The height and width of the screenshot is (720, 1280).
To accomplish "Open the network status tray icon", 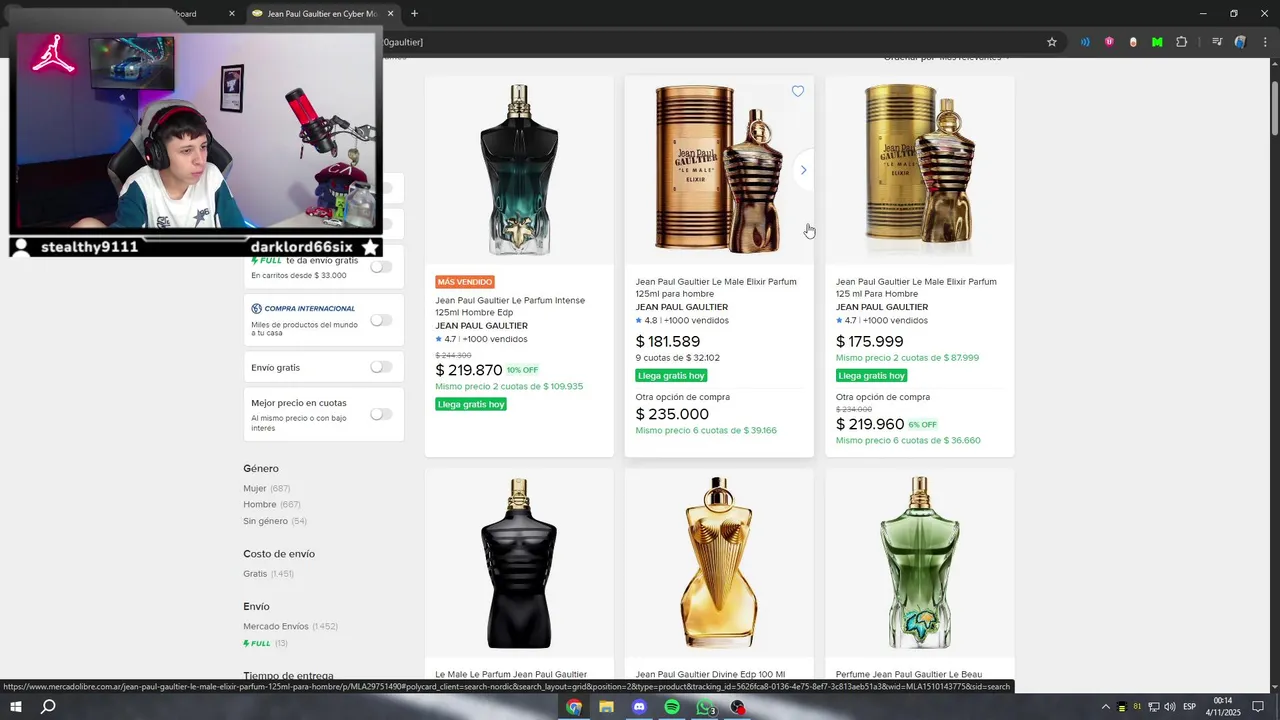I will point(1153,707).
